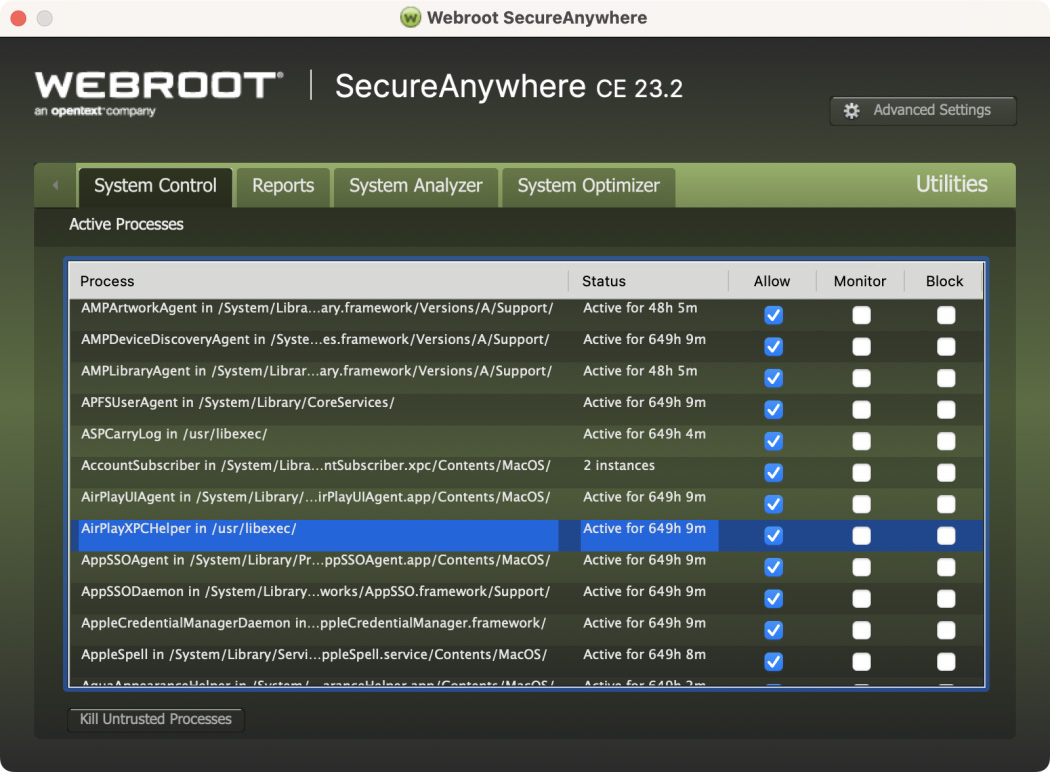This screenshot has width=1050, height=772.
Task: Click the back arrow left of System Control
Action: pyautogui.click(x=56, y=185)
